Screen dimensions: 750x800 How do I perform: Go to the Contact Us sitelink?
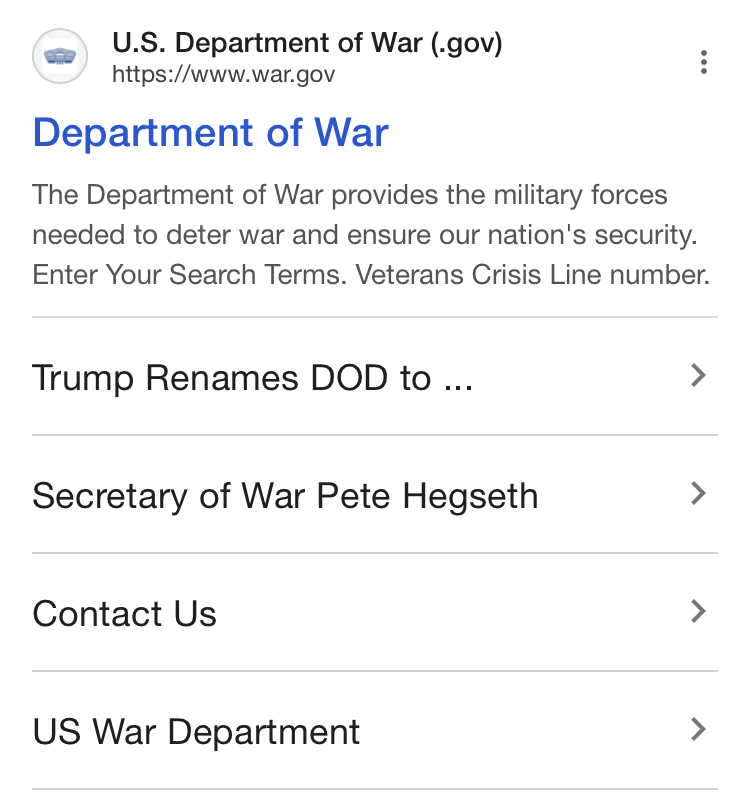124,614
